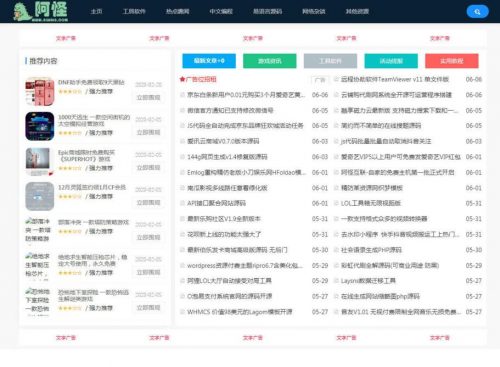The image size is (500, 367).
Task: Open the 京东白条 0.01元 article
Action: pos(246,95)
